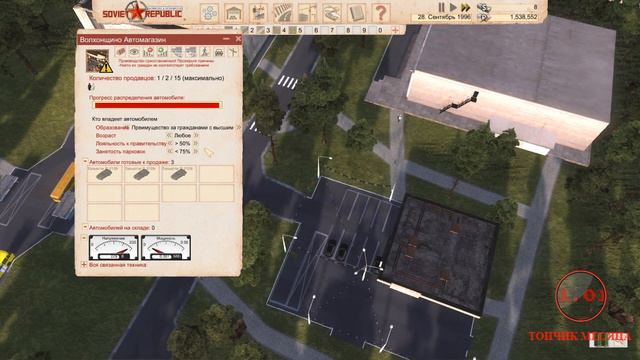Toggle the eye visibility icon in panel
Image resolution: width=640 pixels, height=360 pixels.
[x=134, y=52]
